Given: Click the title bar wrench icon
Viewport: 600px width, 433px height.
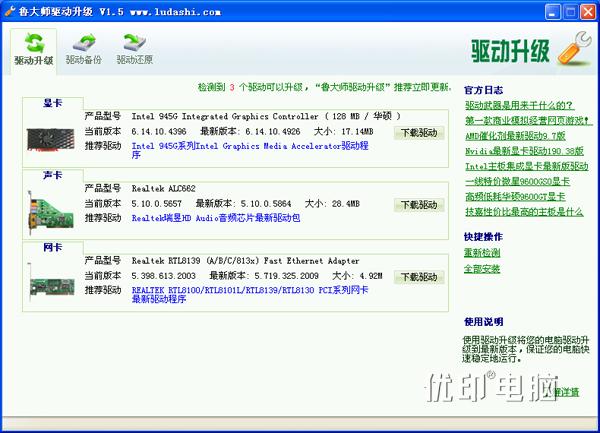Looking at the screenshot, I should tap(10, 11).
